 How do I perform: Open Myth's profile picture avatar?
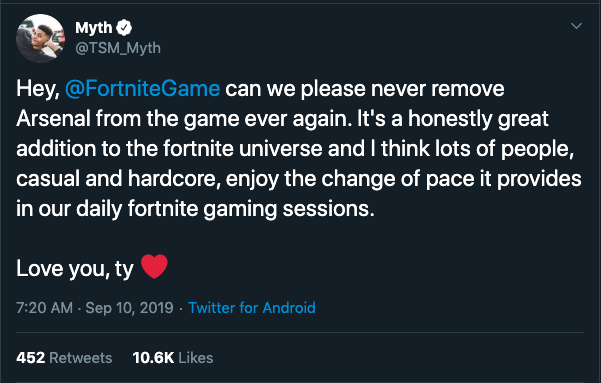pyautogui.click(x=40, y=38)
